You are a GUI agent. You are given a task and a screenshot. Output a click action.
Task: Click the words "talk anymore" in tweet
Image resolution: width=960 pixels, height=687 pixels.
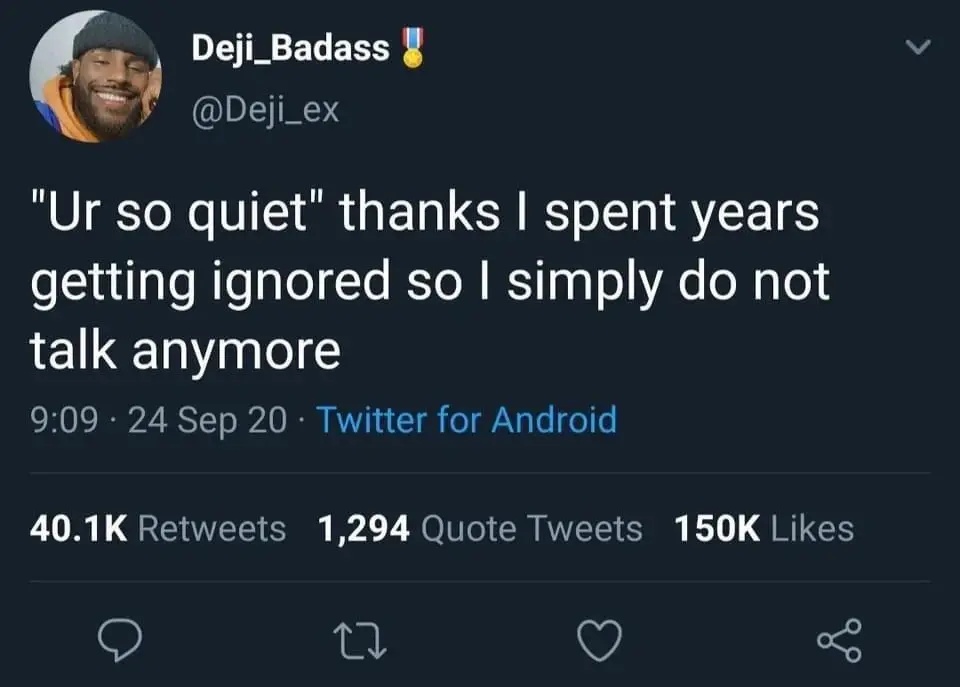pyautogui.click(x=186, y=351)
